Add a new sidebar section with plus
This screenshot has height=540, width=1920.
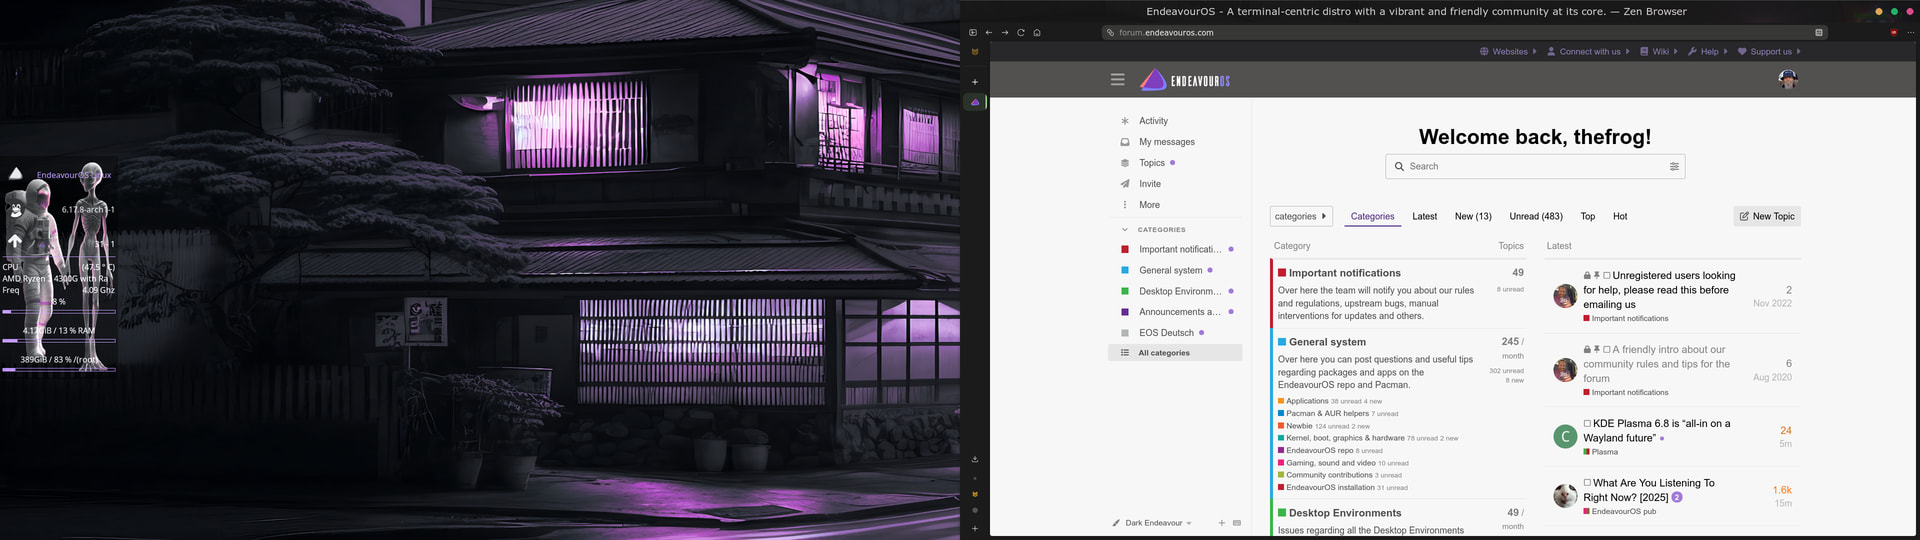click(1222, 523)
